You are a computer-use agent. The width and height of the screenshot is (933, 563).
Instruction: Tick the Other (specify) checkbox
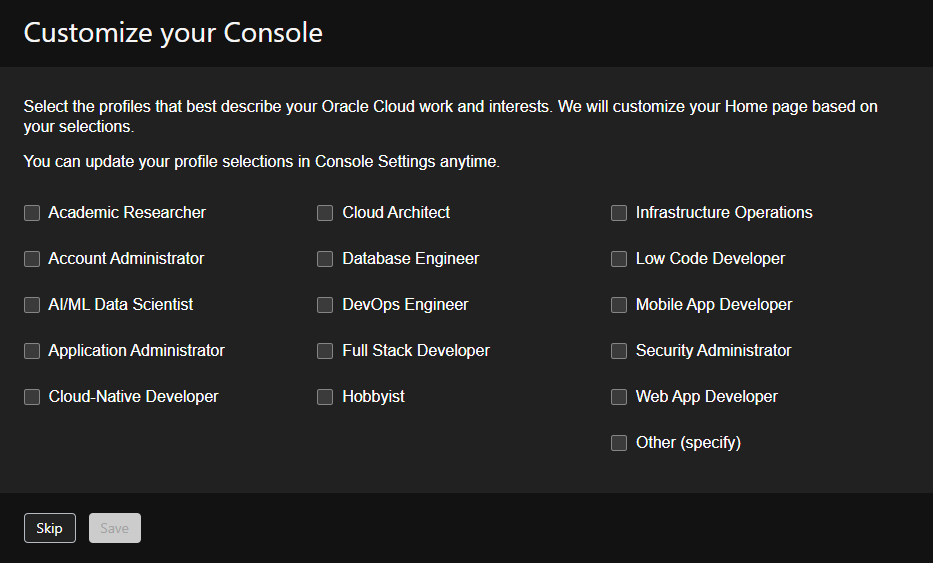pos(619,443)
